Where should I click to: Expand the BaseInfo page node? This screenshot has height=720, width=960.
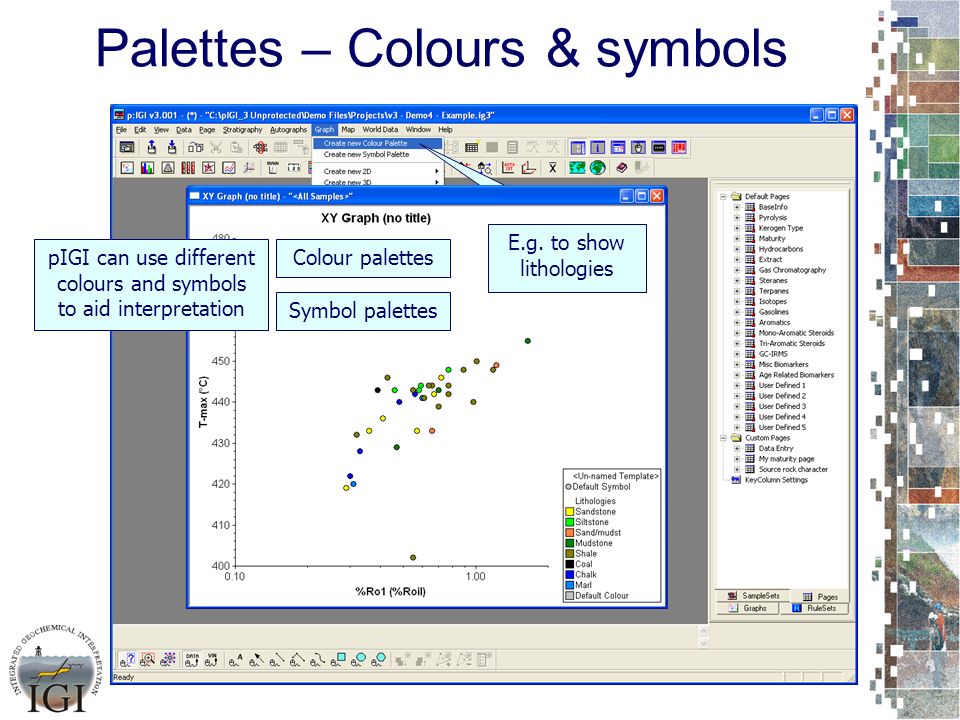click(x=737, y=207)
